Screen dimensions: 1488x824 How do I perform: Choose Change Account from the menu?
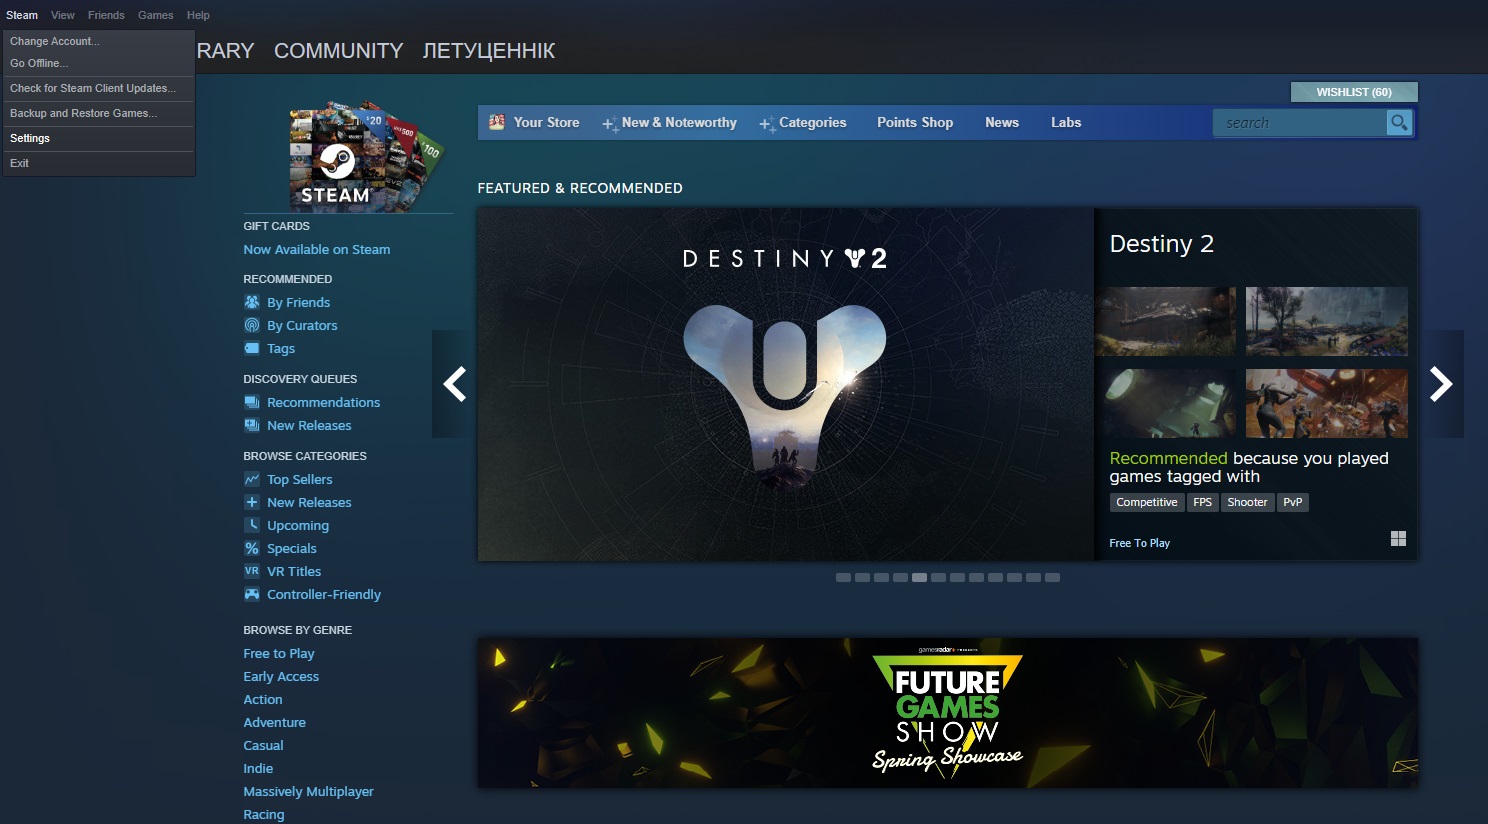pyautogui.click(x=99, y=41)
